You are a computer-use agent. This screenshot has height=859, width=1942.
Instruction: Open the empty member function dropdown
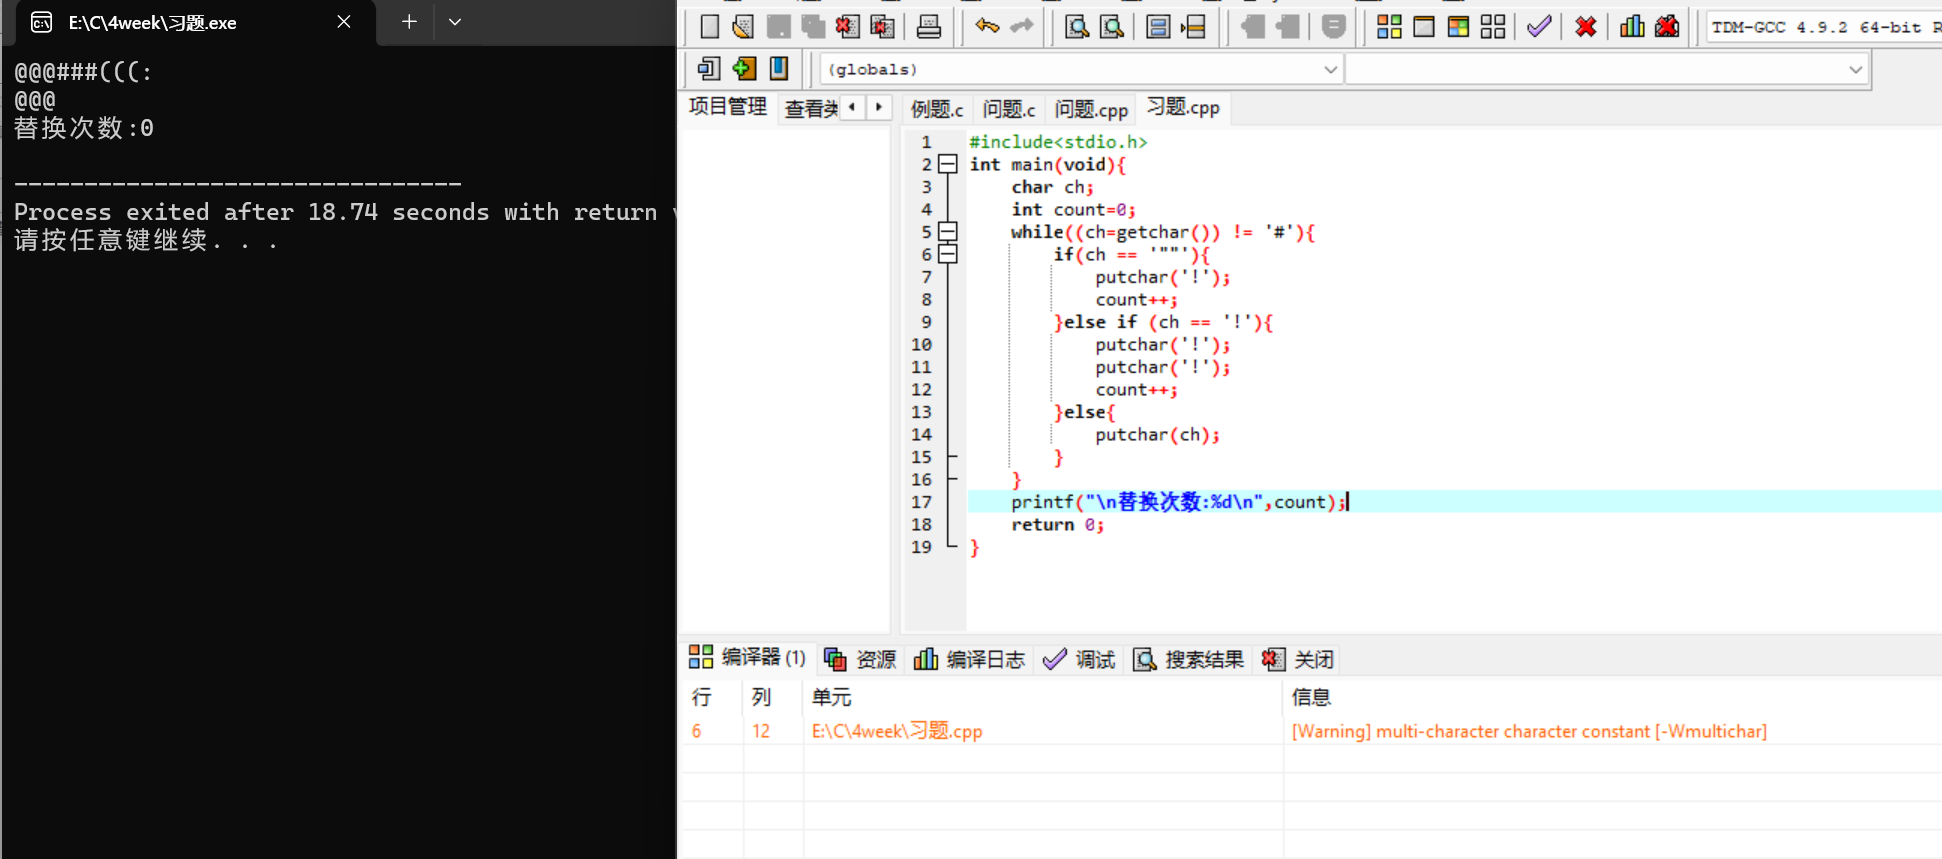(x=1606, y=69)
